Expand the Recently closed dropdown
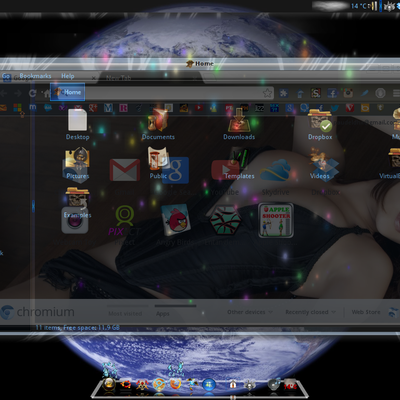This screenshot has width=400, height=400. coord(310,312)
